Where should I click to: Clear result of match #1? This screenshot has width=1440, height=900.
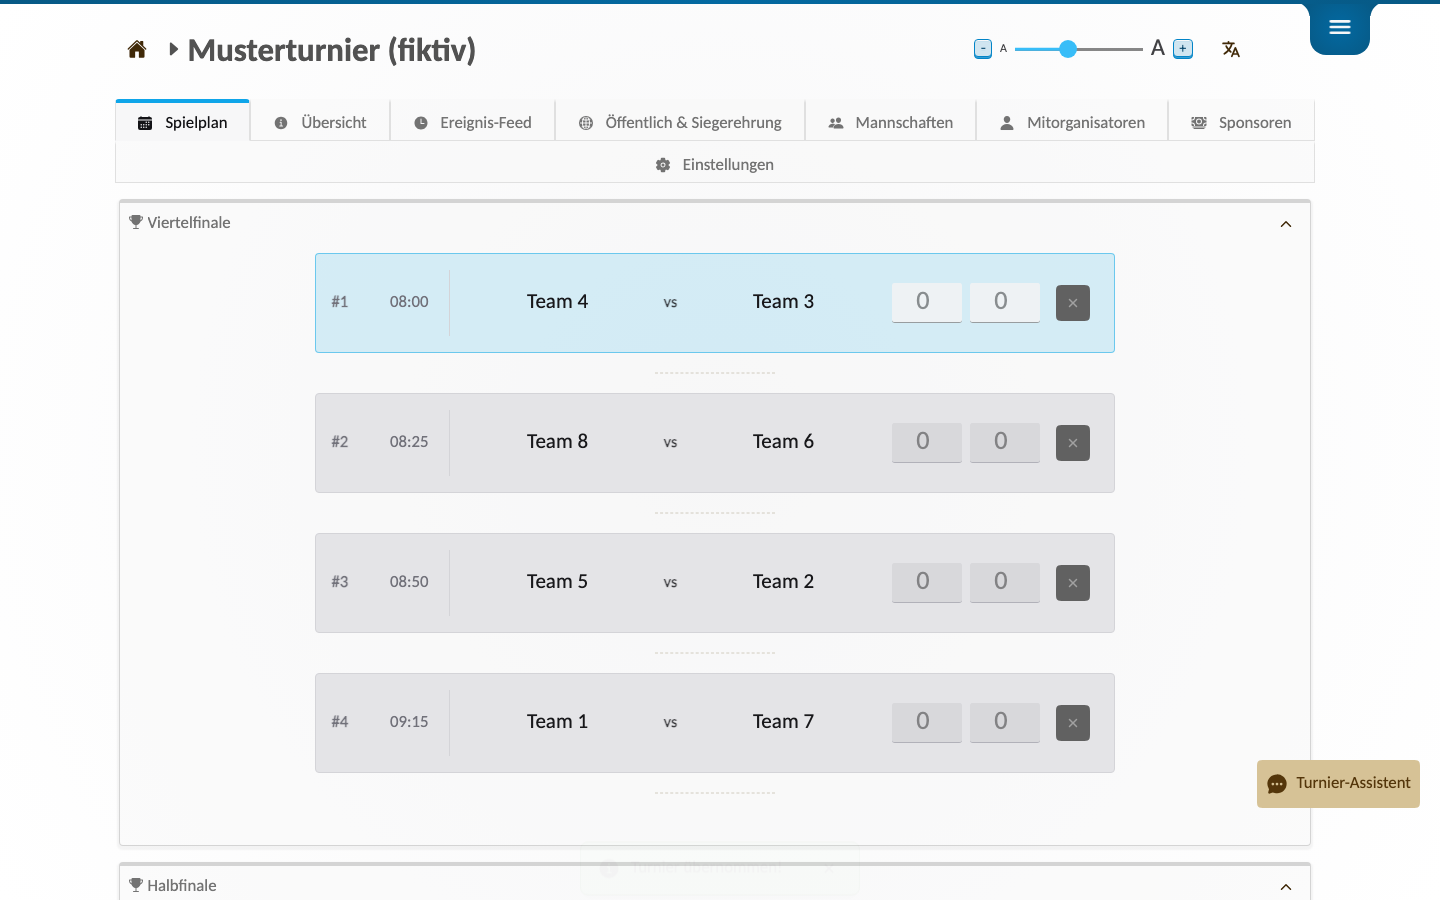(x=1073, y=303)
